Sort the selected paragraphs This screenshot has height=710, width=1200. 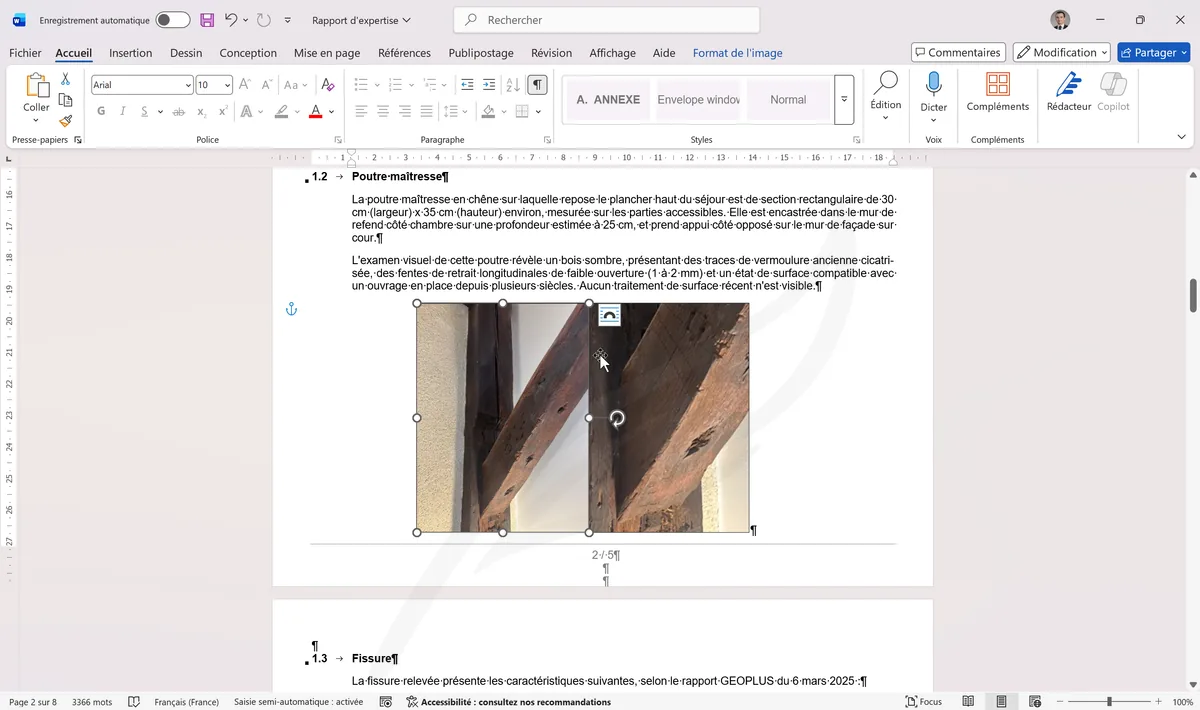coord(512,84)
